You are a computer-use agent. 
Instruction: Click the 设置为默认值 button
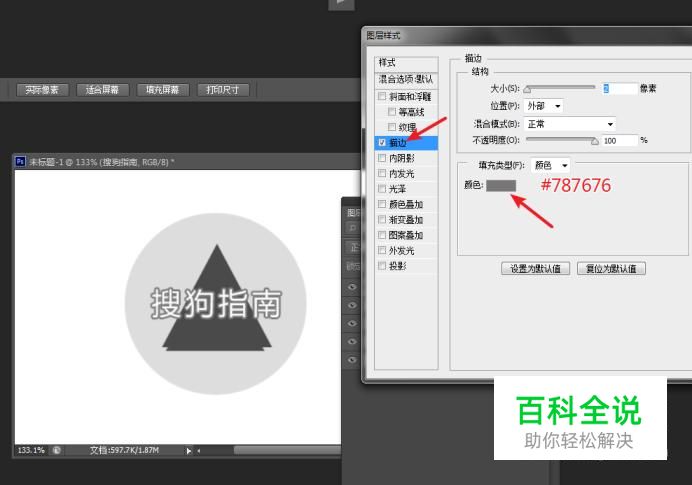[535, 268]
